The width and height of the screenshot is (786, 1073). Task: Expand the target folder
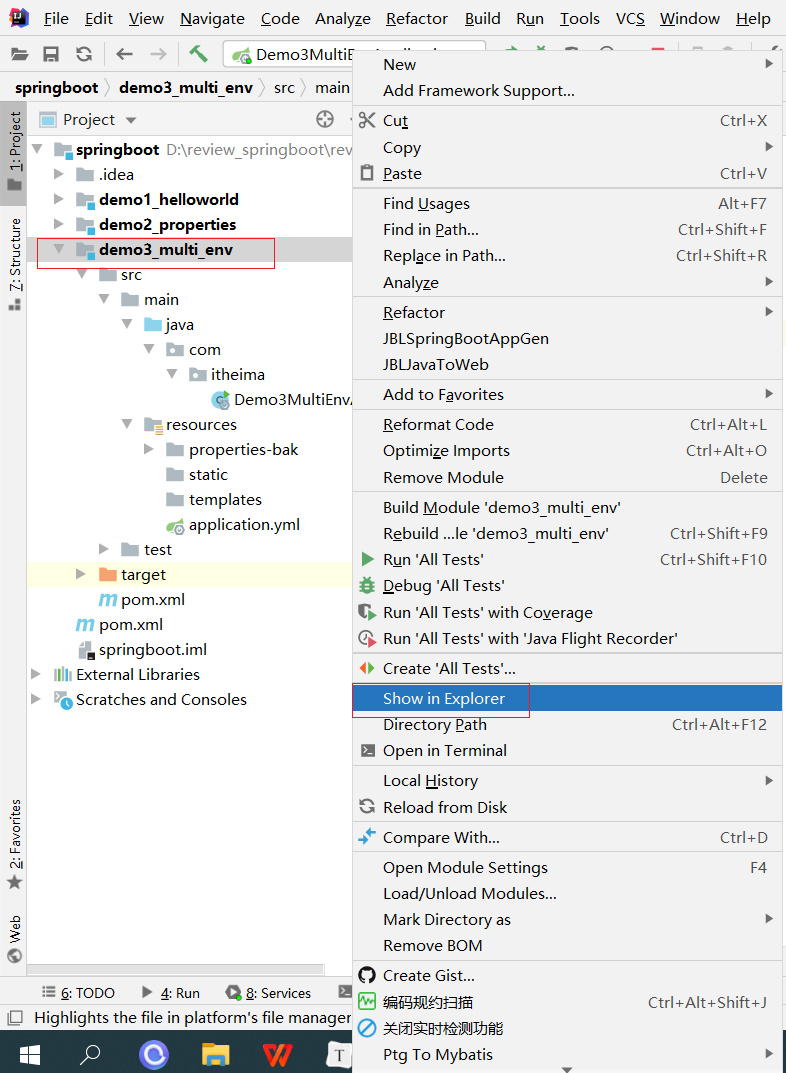[x=81, y=574]
